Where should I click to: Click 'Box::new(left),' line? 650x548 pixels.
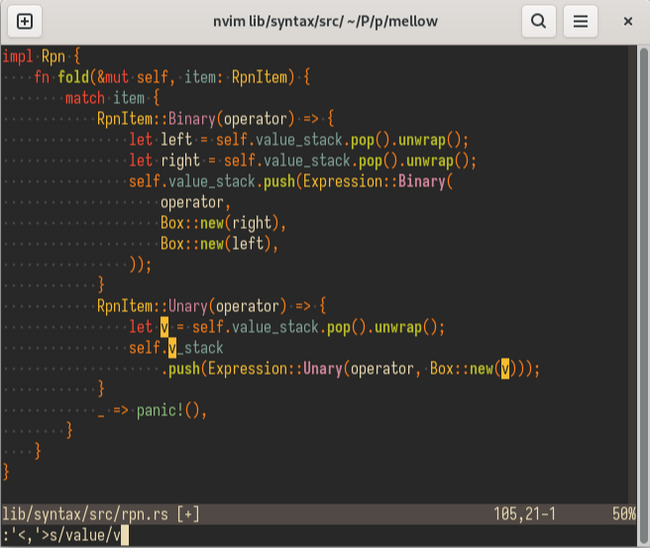click(219, 244)
